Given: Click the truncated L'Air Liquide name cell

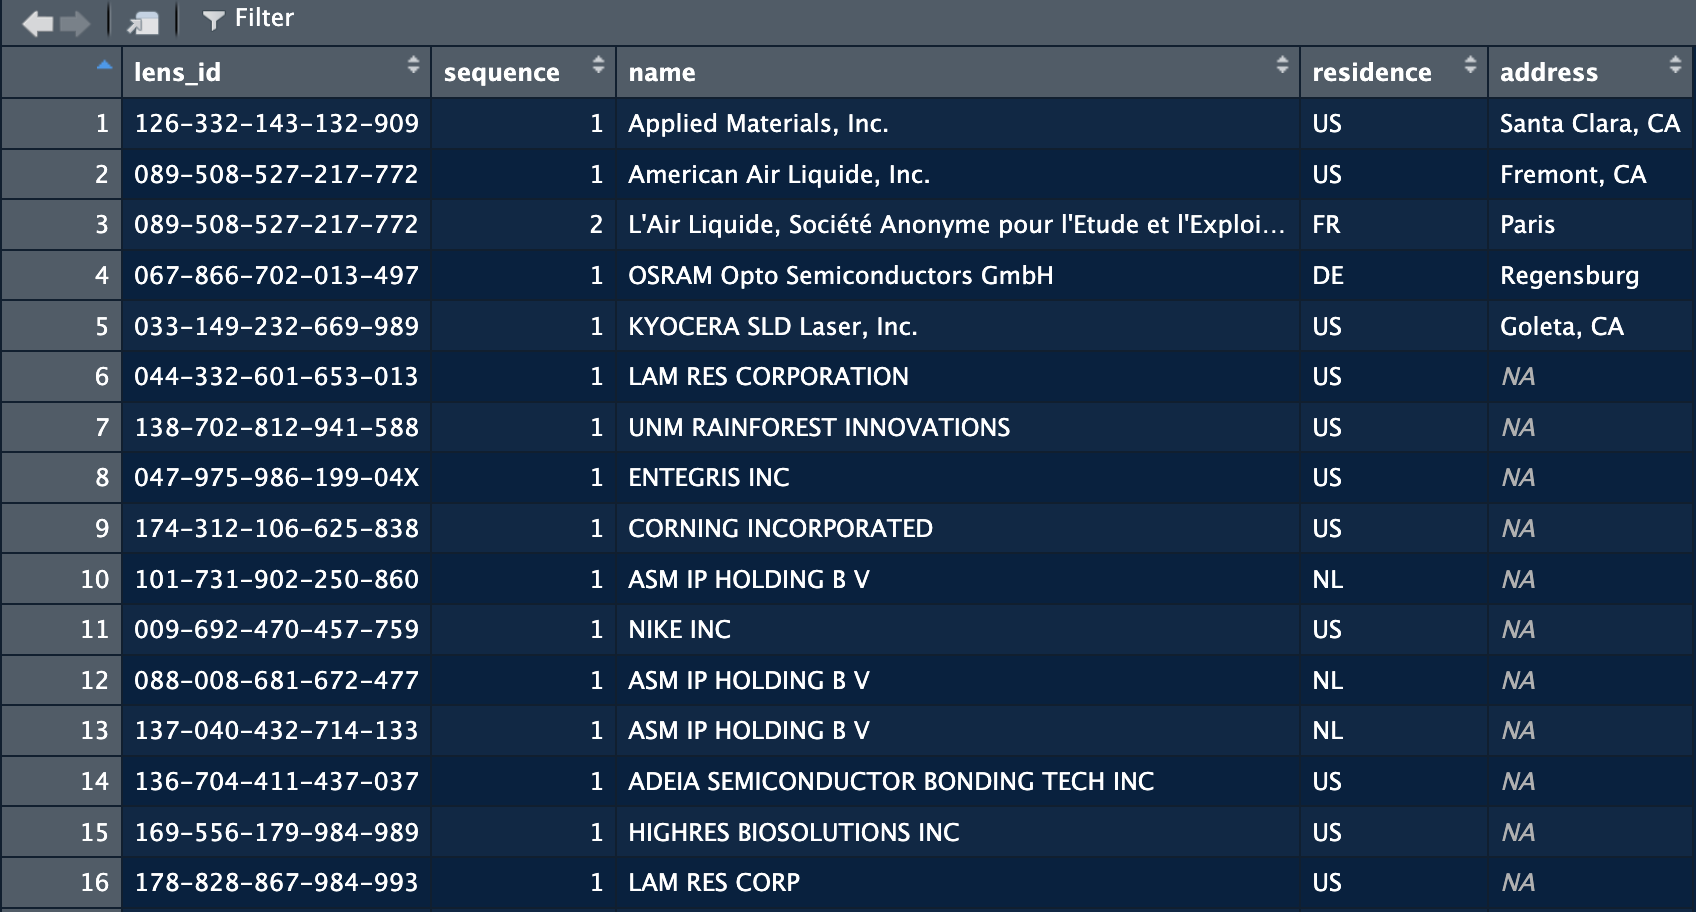Looking at the screenshot, I should pos(956,225).
